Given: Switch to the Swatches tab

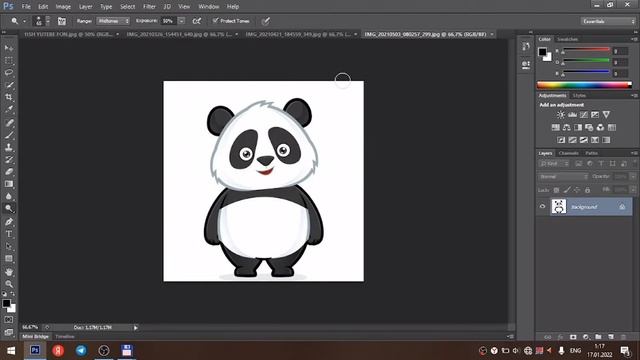Looking at the screenshot, I should pyautogui.click(x=567, y=39).
